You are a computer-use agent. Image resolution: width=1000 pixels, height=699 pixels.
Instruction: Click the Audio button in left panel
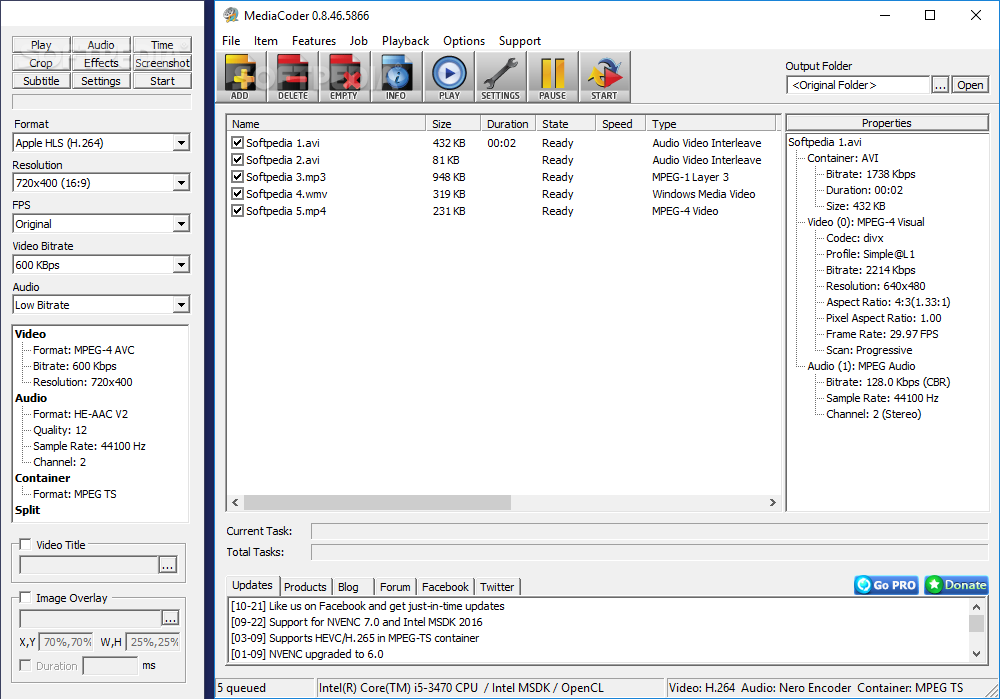tap(101, 45)
